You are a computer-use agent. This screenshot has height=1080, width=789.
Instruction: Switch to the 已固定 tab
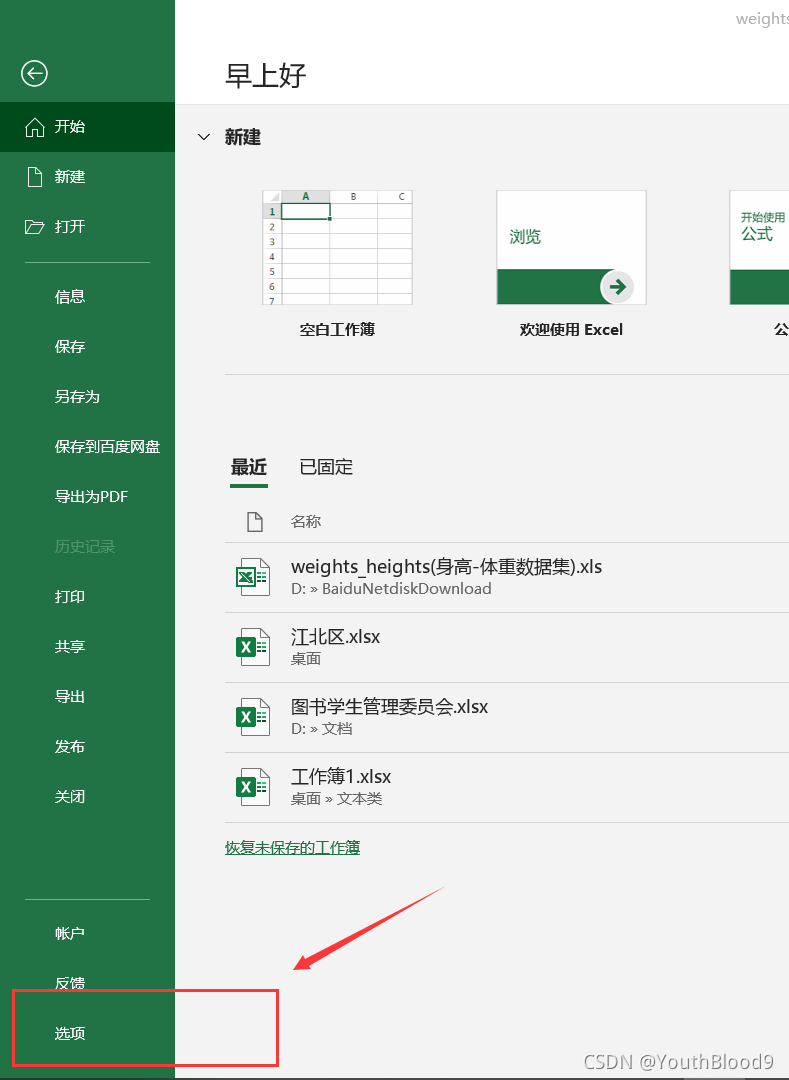(x=326, y=467)
